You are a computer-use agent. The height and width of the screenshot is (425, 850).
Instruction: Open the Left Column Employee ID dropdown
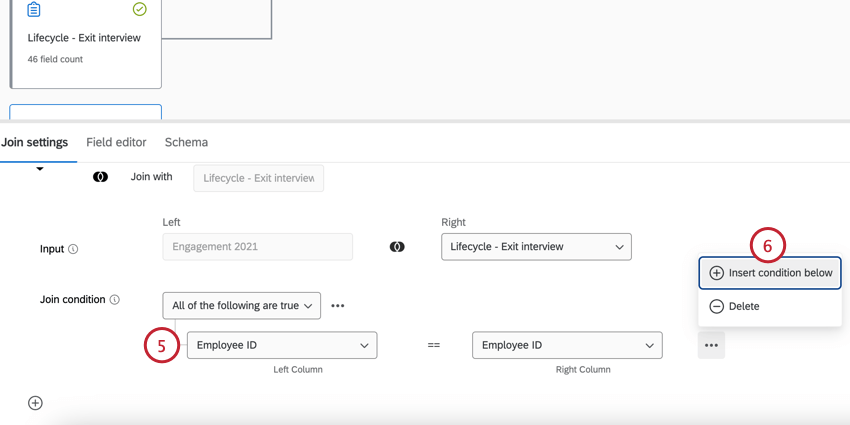tap(282, 345)
